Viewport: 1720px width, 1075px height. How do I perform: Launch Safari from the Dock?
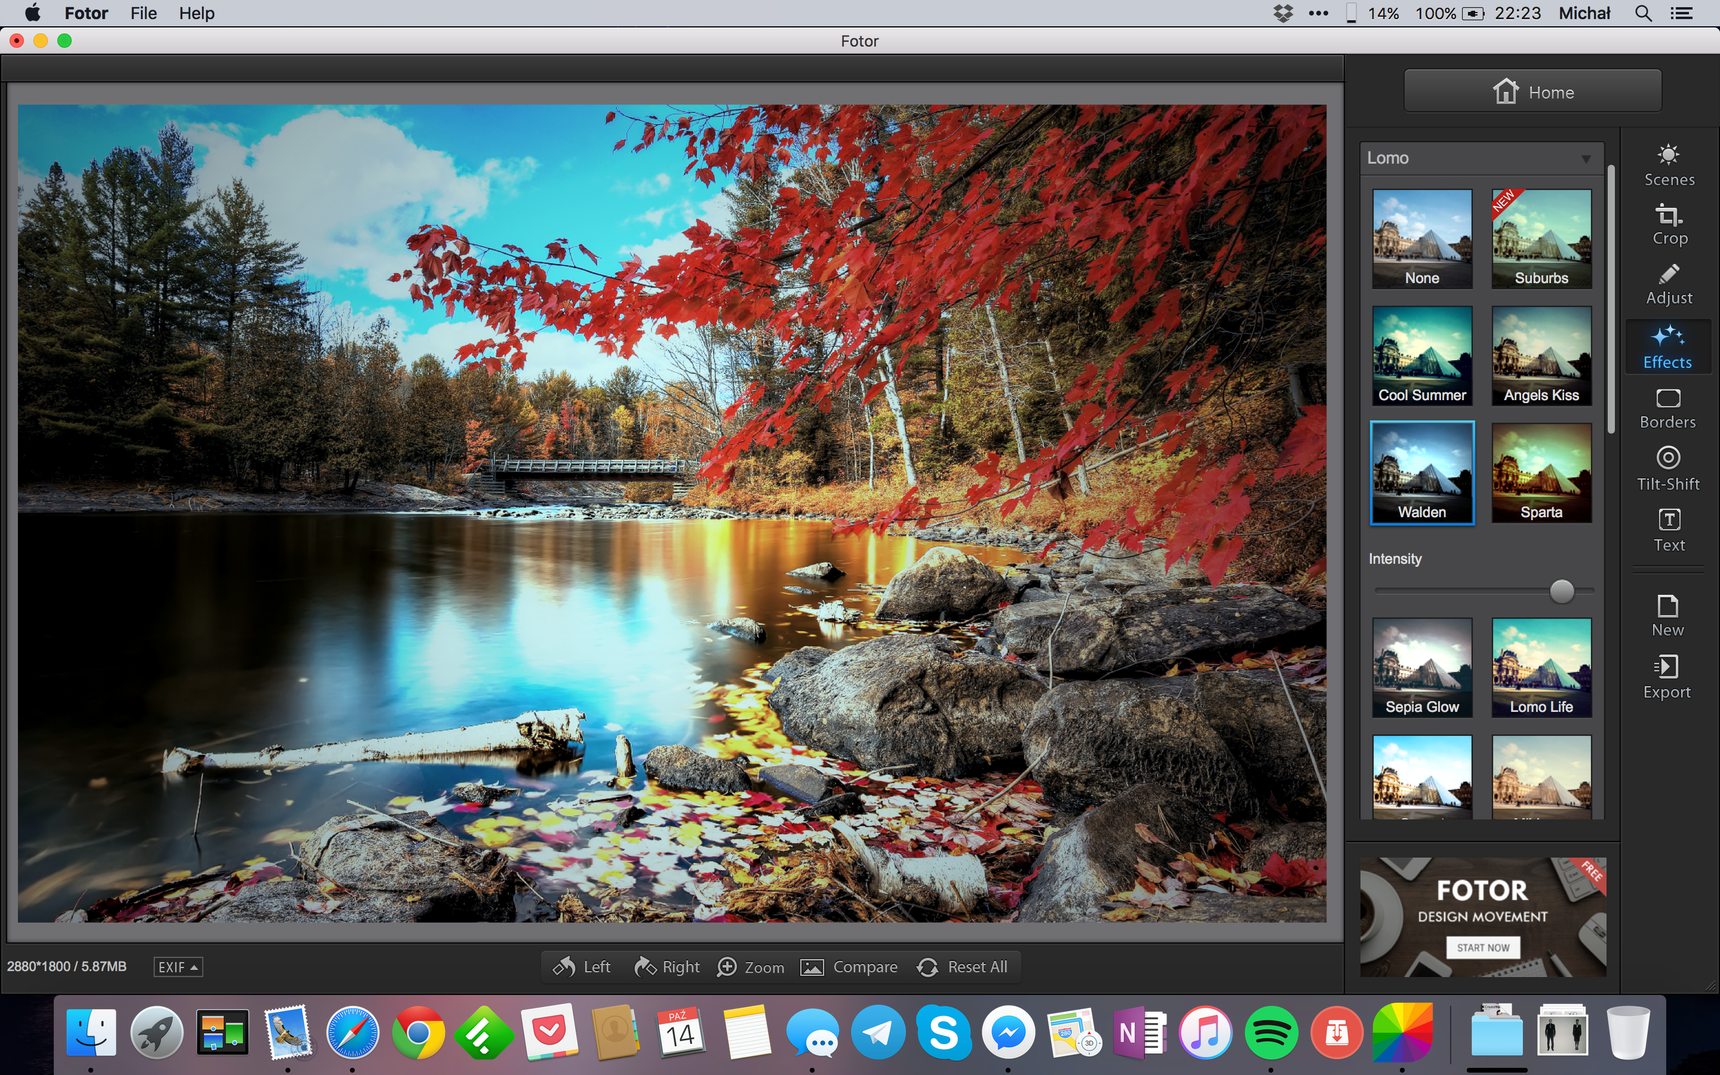352,1033
